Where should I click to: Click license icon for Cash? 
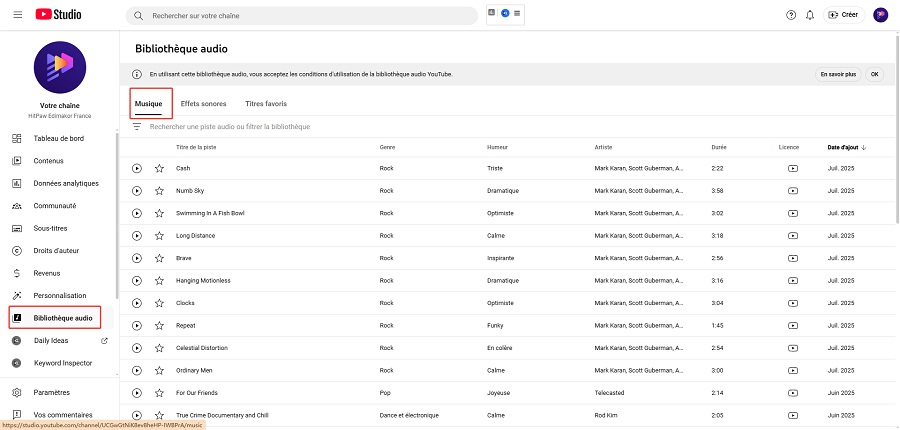tap(793, 168)
